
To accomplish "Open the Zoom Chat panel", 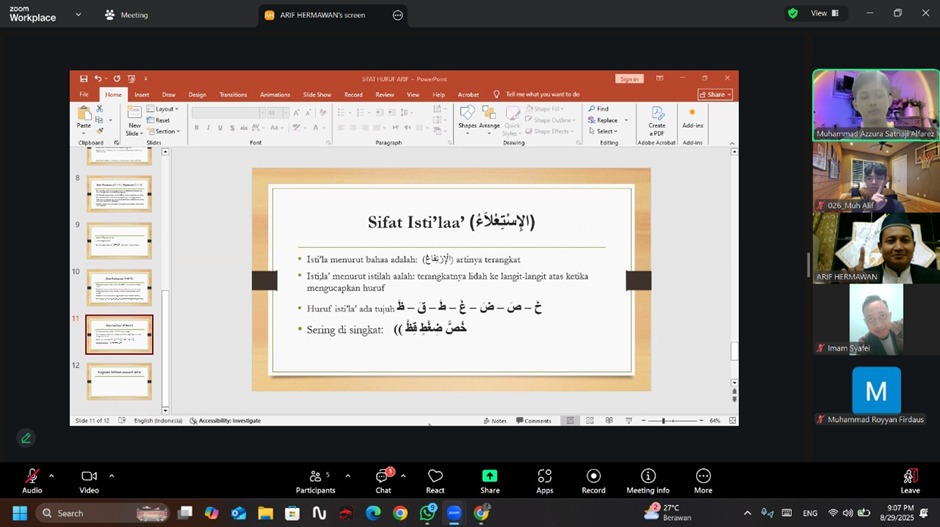I will tap(383, 480).
